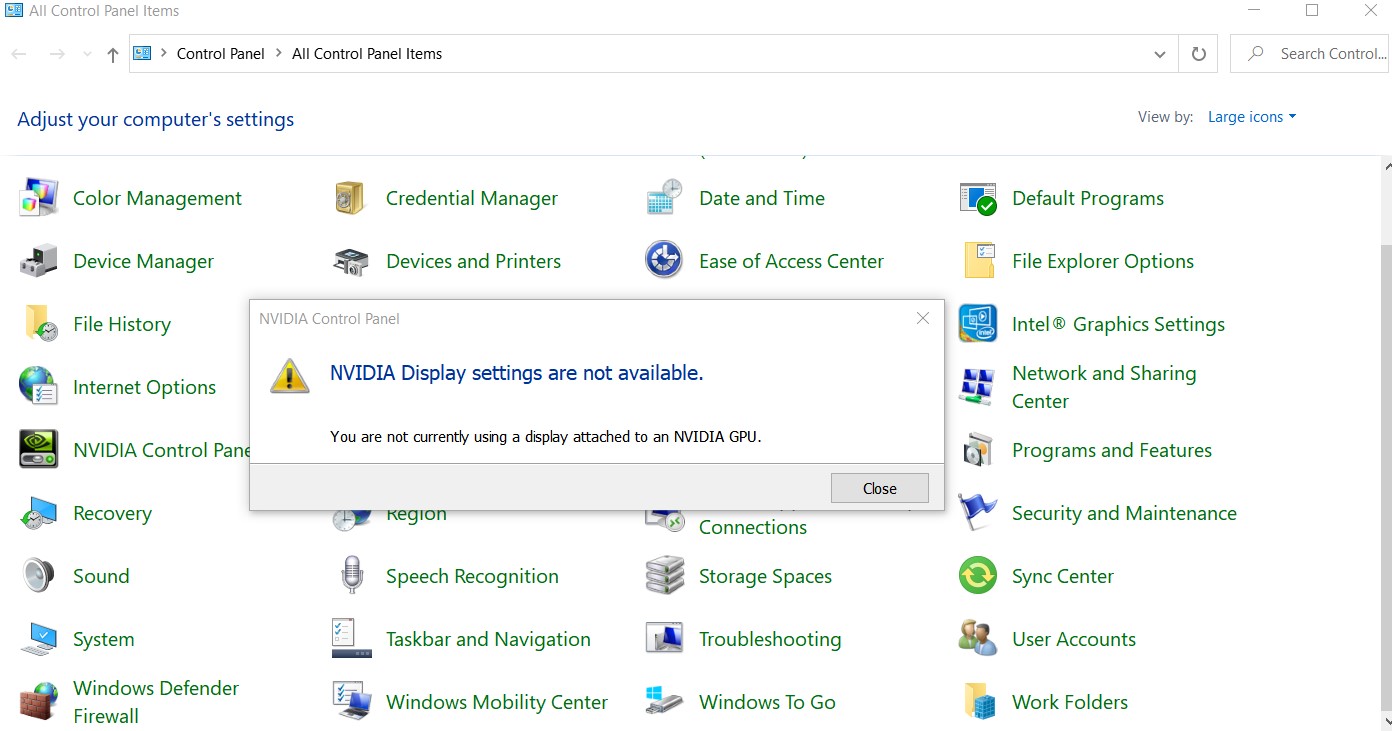Click the Credential Manager safe icon

351,198
